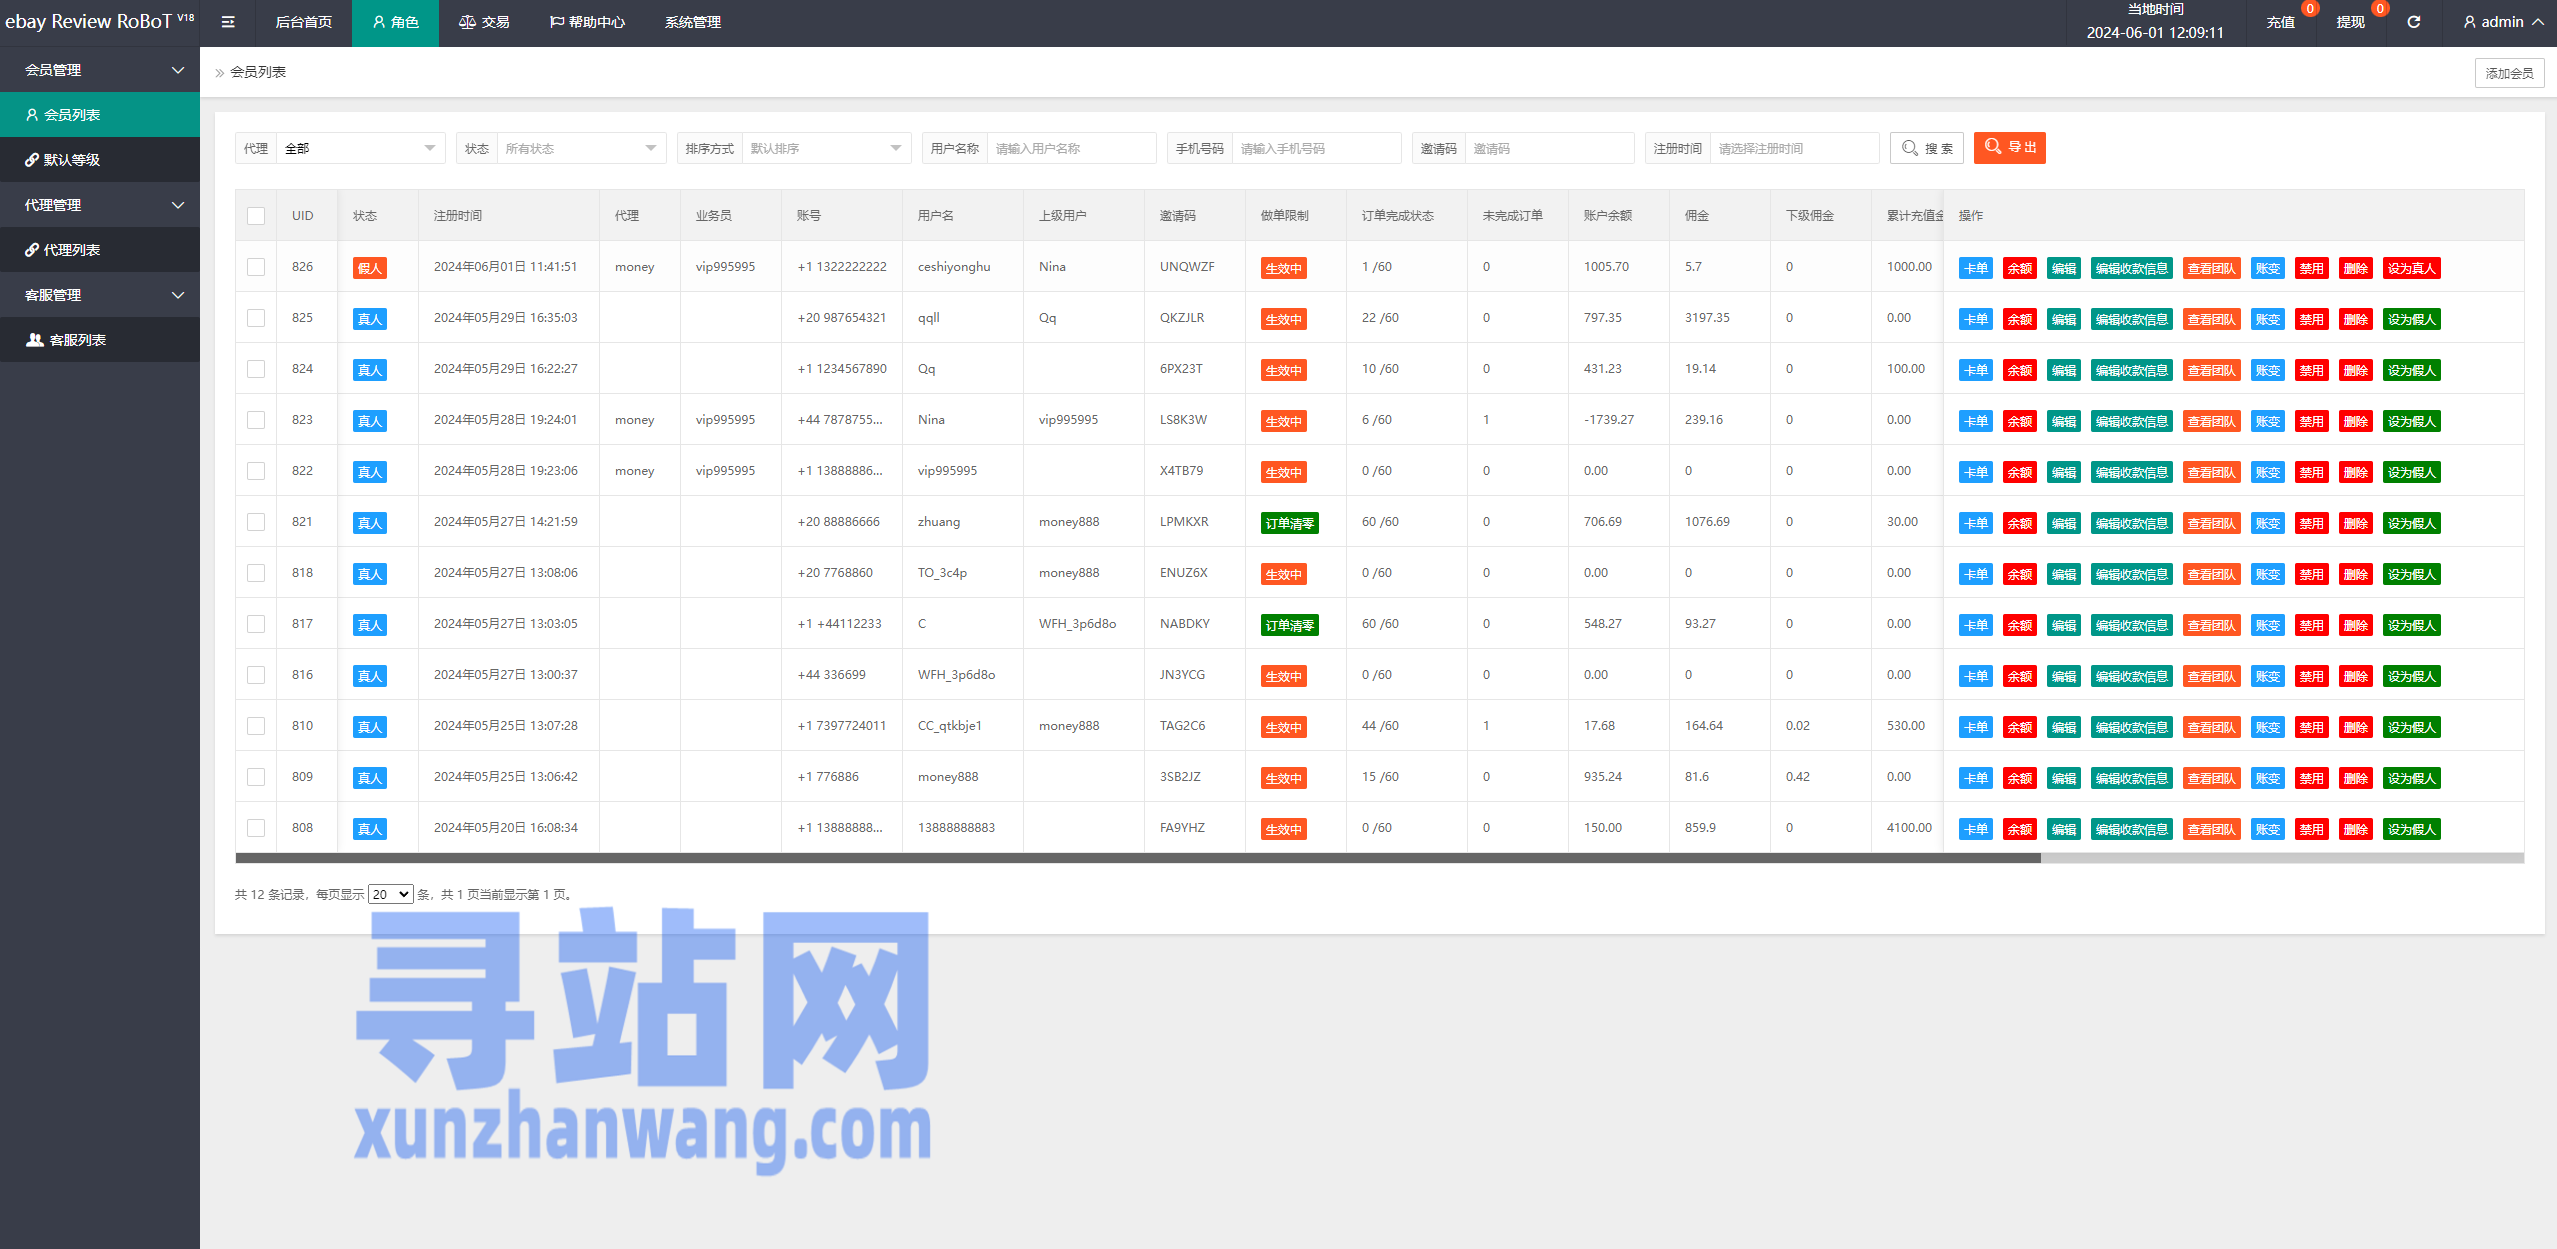
Task: Select 代理列表 in the sidebar
Action: (100, 250)
